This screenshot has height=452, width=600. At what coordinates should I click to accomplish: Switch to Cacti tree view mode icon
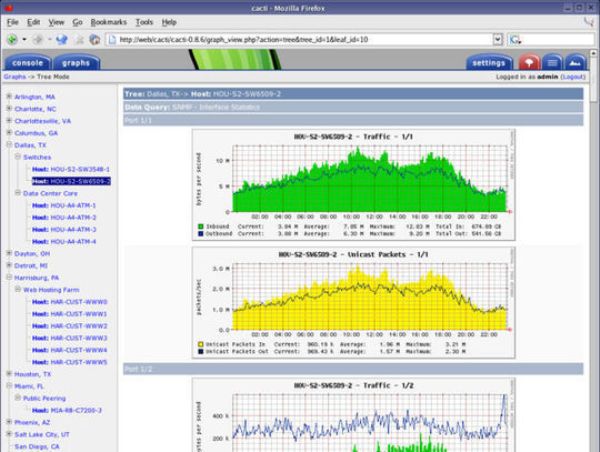point(529,63)
